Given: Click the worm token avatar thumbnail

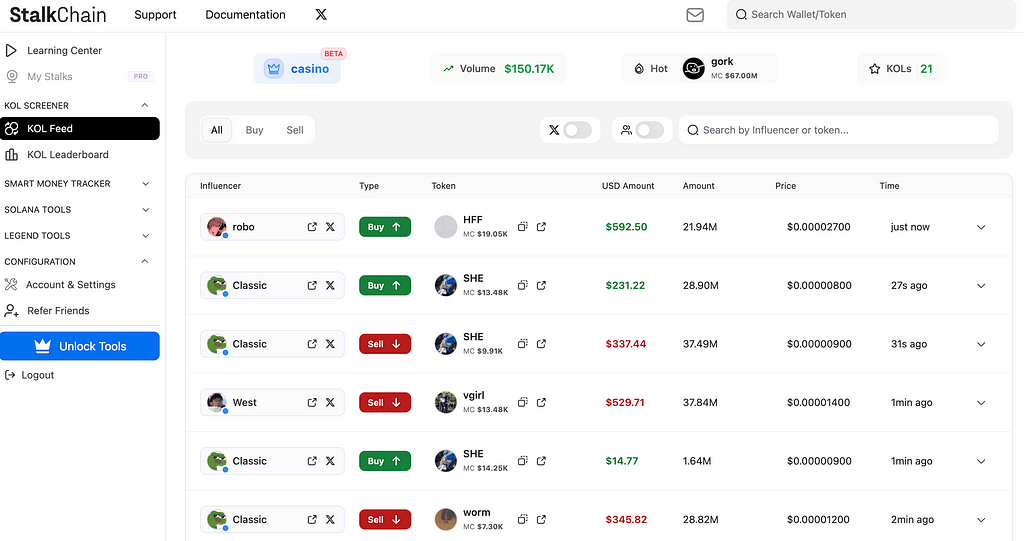Looking at the screenshot, I should (445, 519).
